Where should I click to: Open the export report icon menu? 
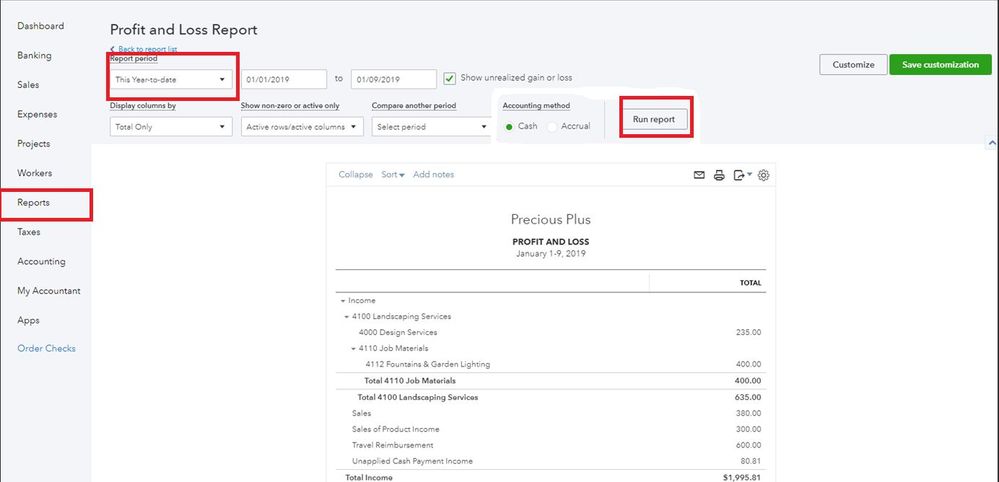(741, 175)
